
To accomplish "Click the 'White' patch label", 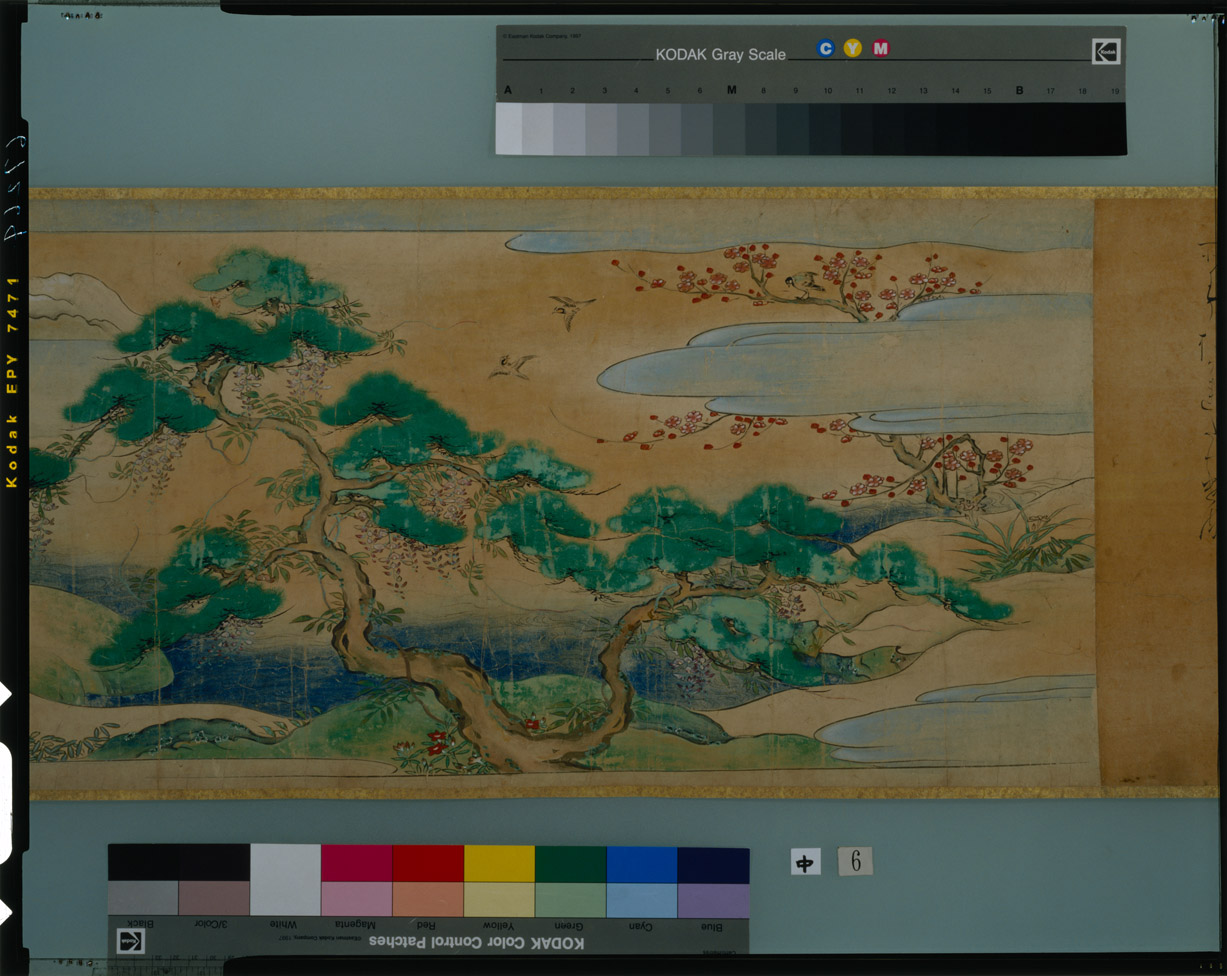I will pos(284,924).
